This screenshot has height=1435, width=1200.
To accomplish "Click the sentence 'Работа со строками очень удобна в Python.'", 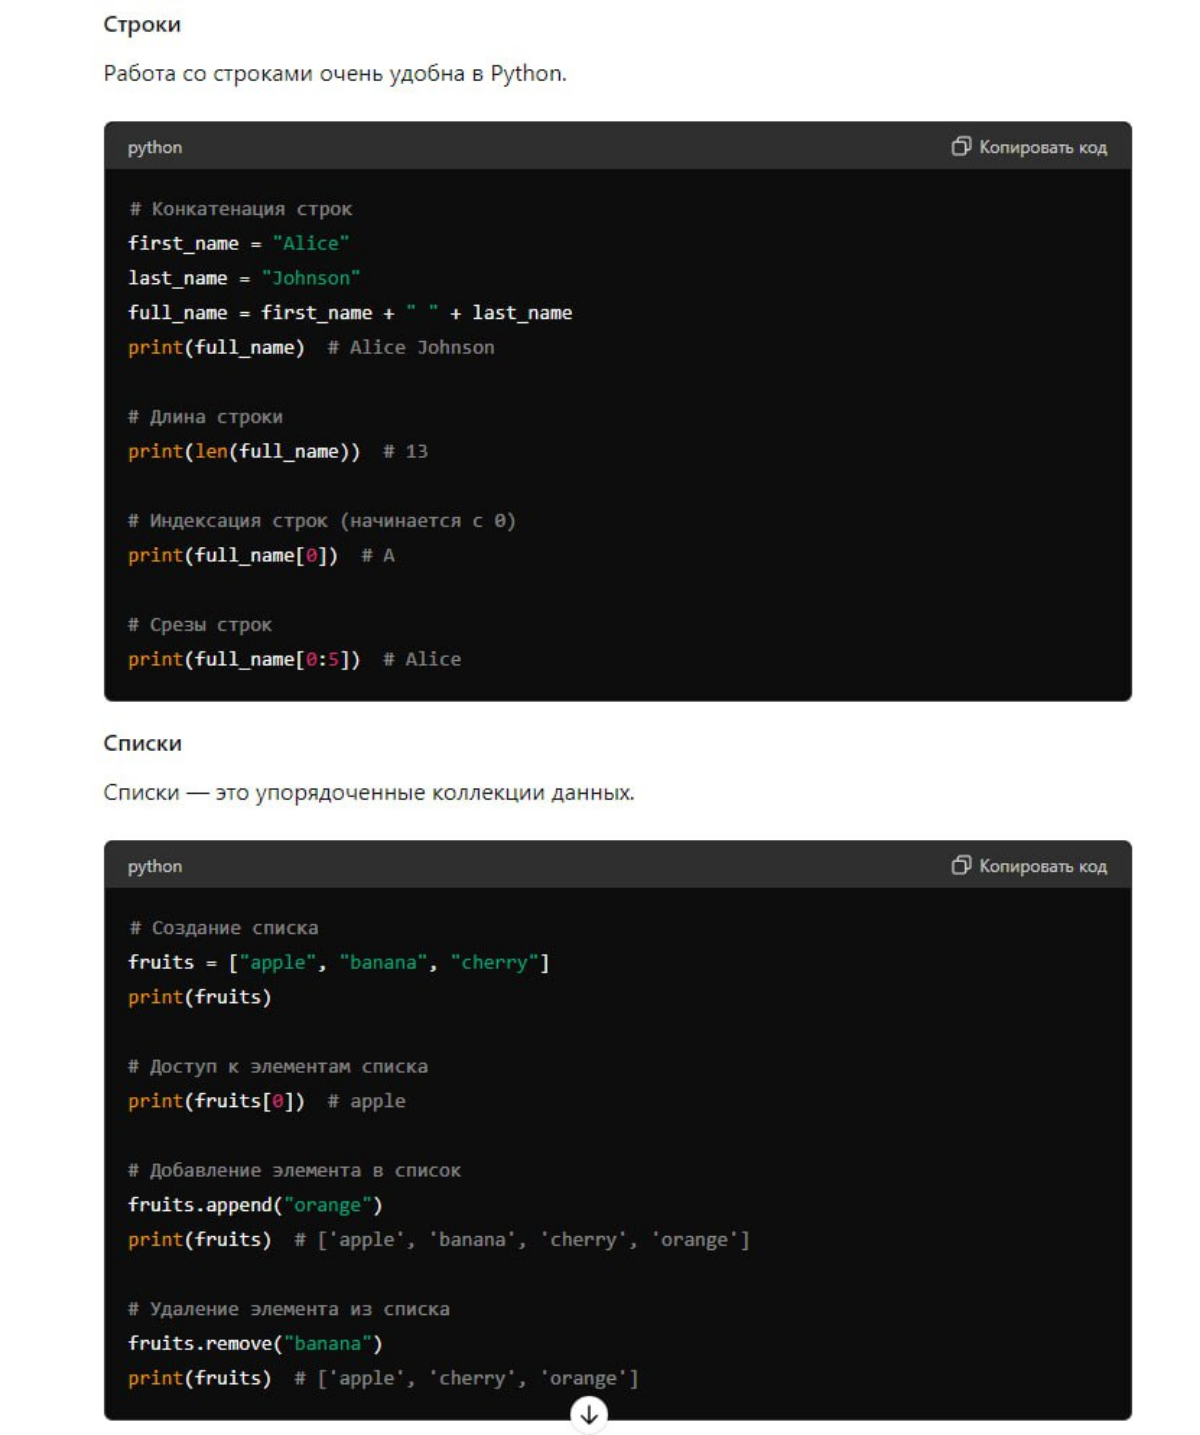I will [335, 74].
